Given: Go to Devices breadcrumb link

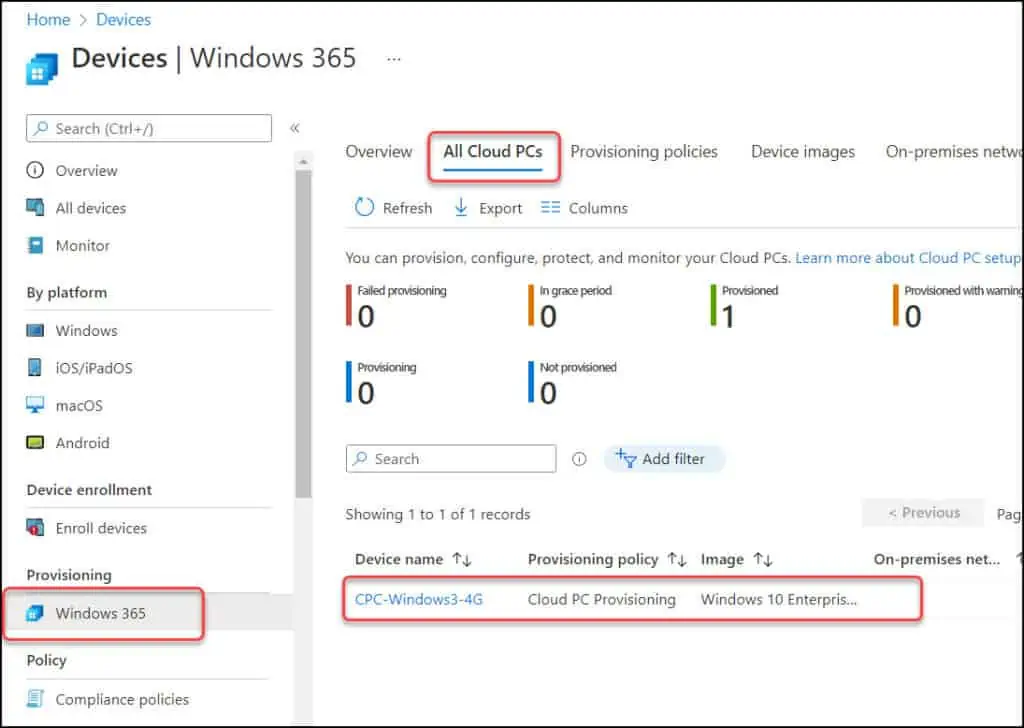Looking at the screenshot, I should (x=123, y=20).
